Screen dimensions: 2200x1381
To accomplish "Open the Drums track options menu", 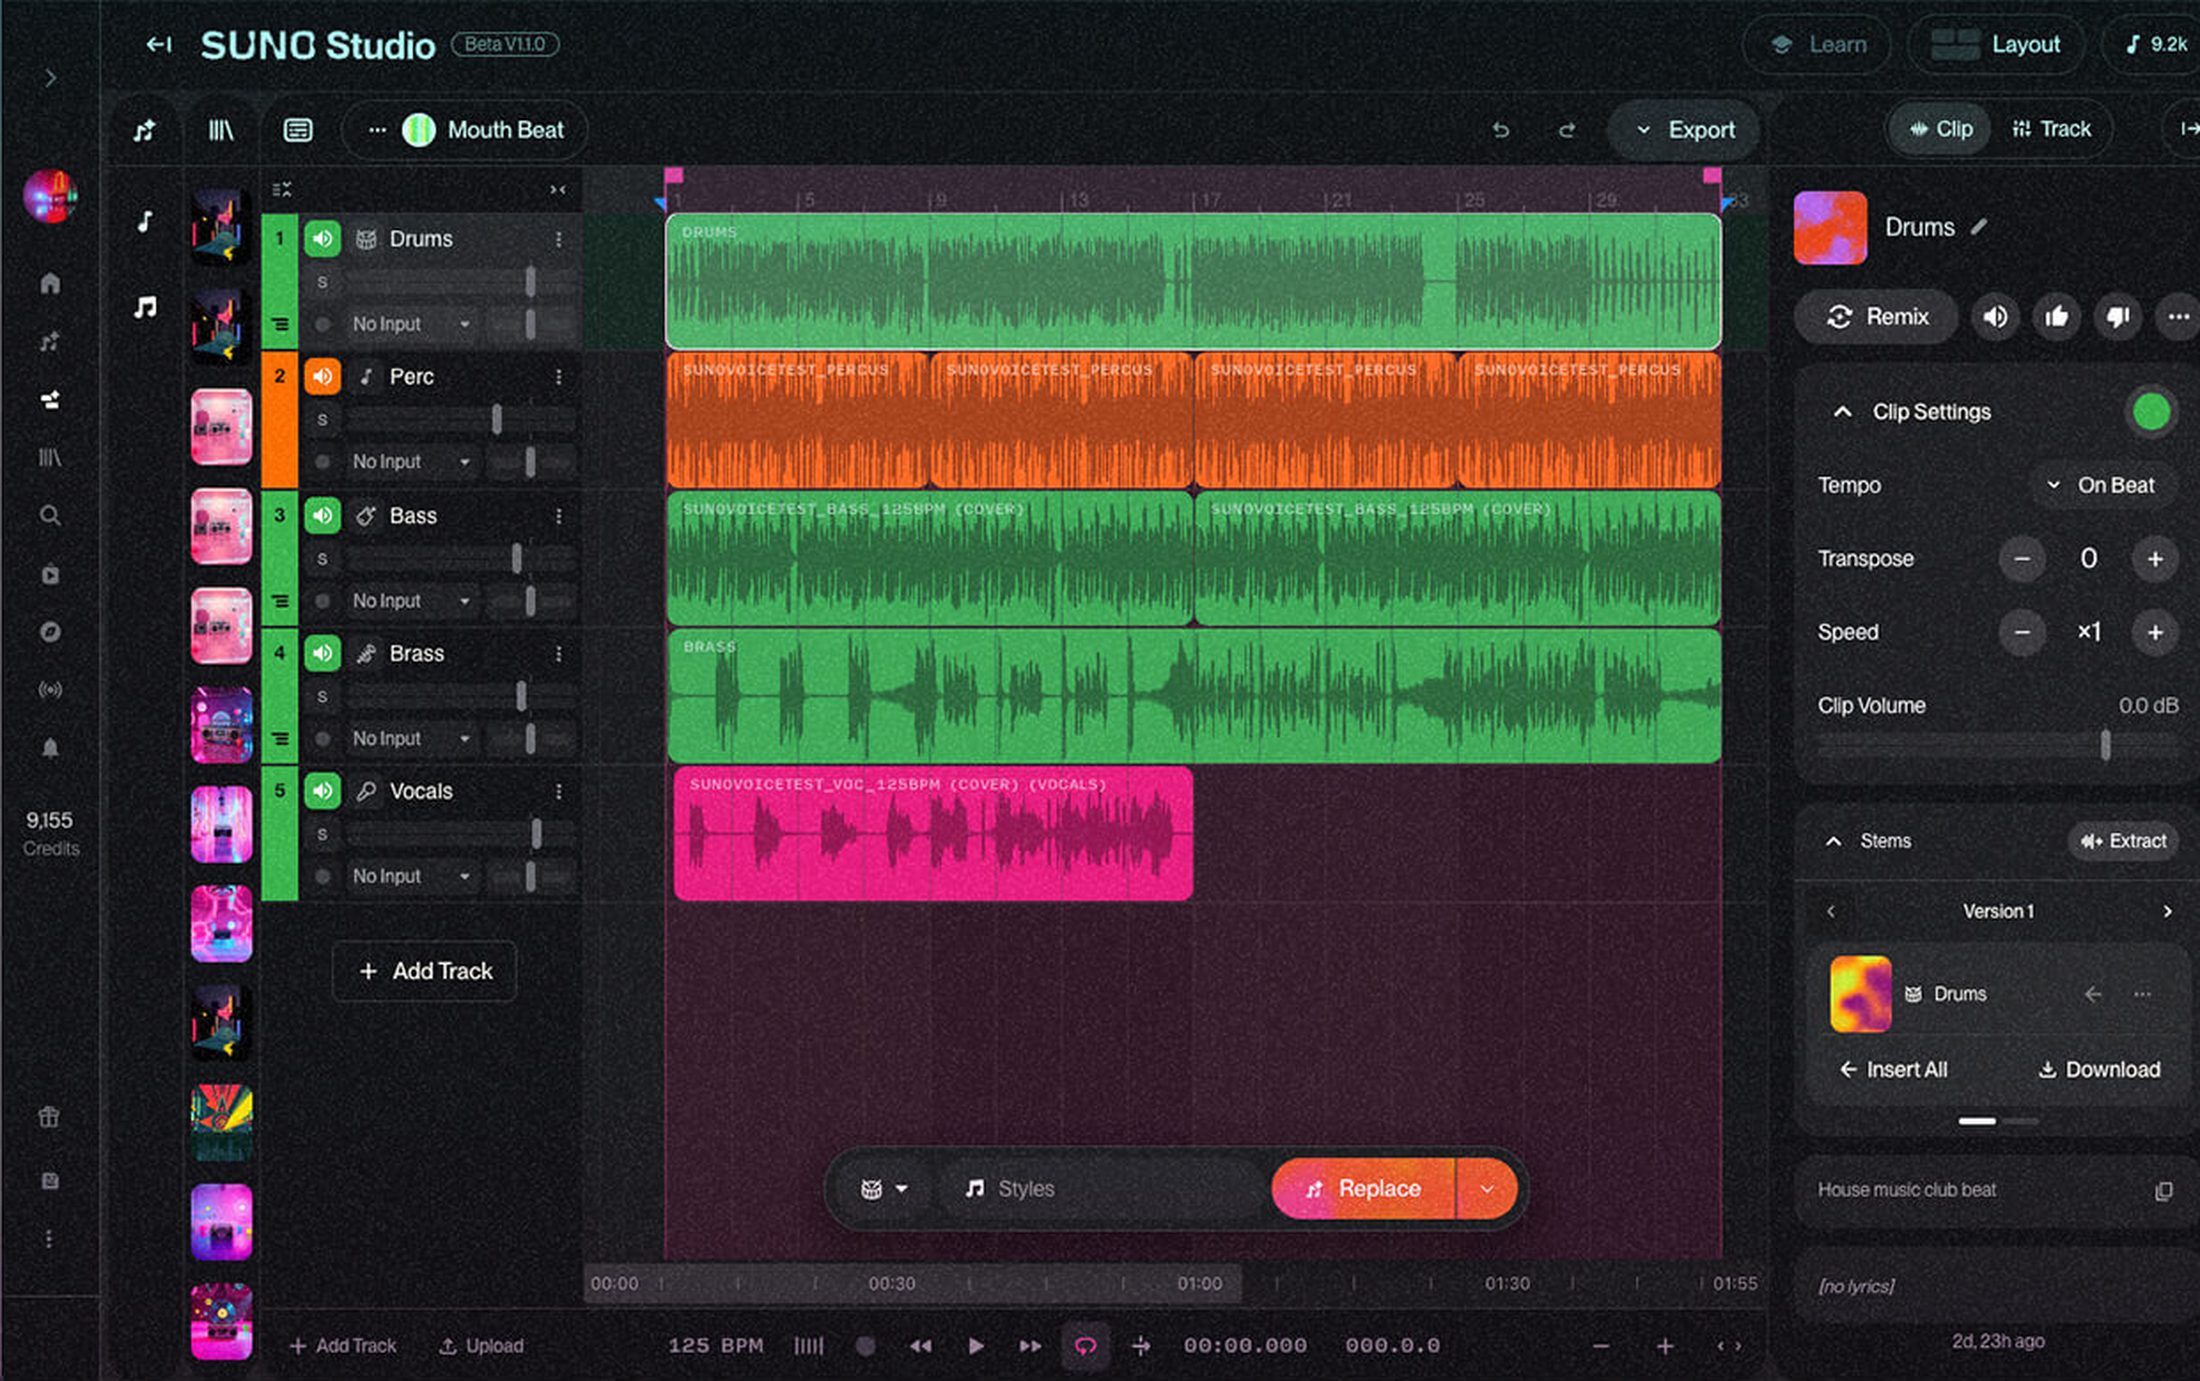I will (x=558, y=239).
